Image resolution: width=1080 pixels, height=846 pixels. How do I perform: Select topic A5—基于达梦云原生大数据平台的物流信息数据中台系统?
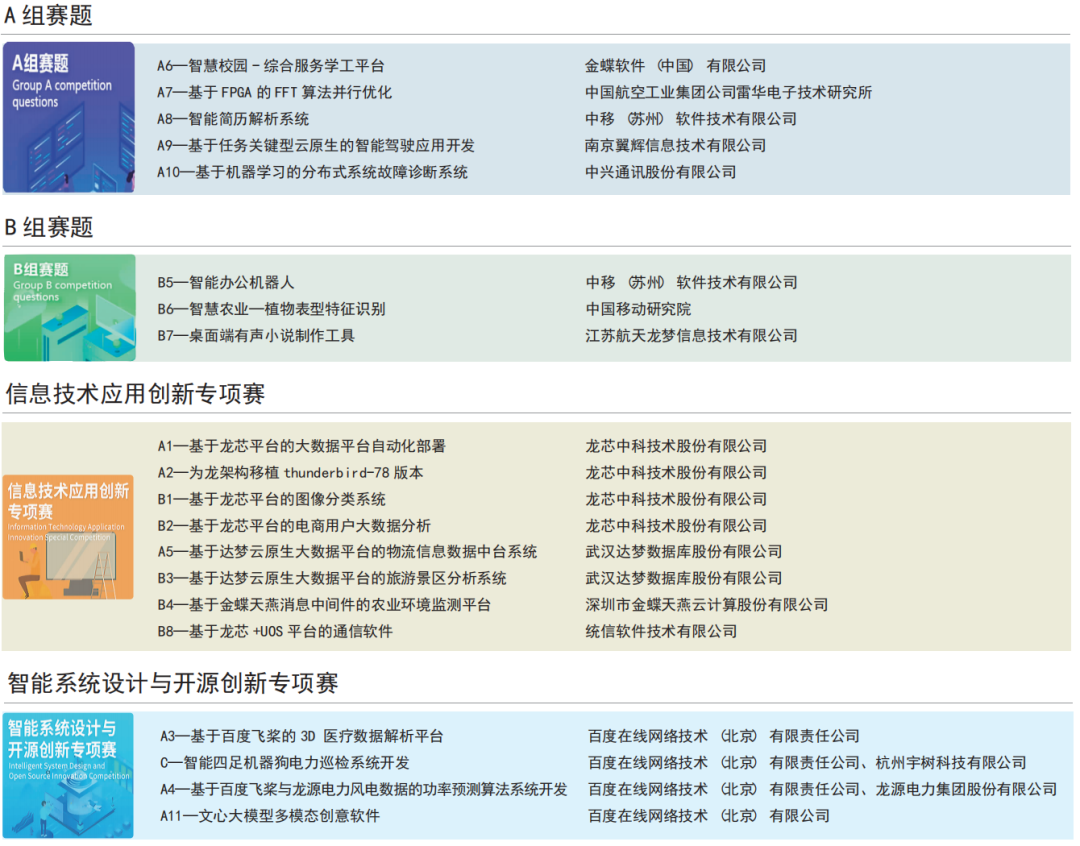pyautogui.click(x=347, y=552)
